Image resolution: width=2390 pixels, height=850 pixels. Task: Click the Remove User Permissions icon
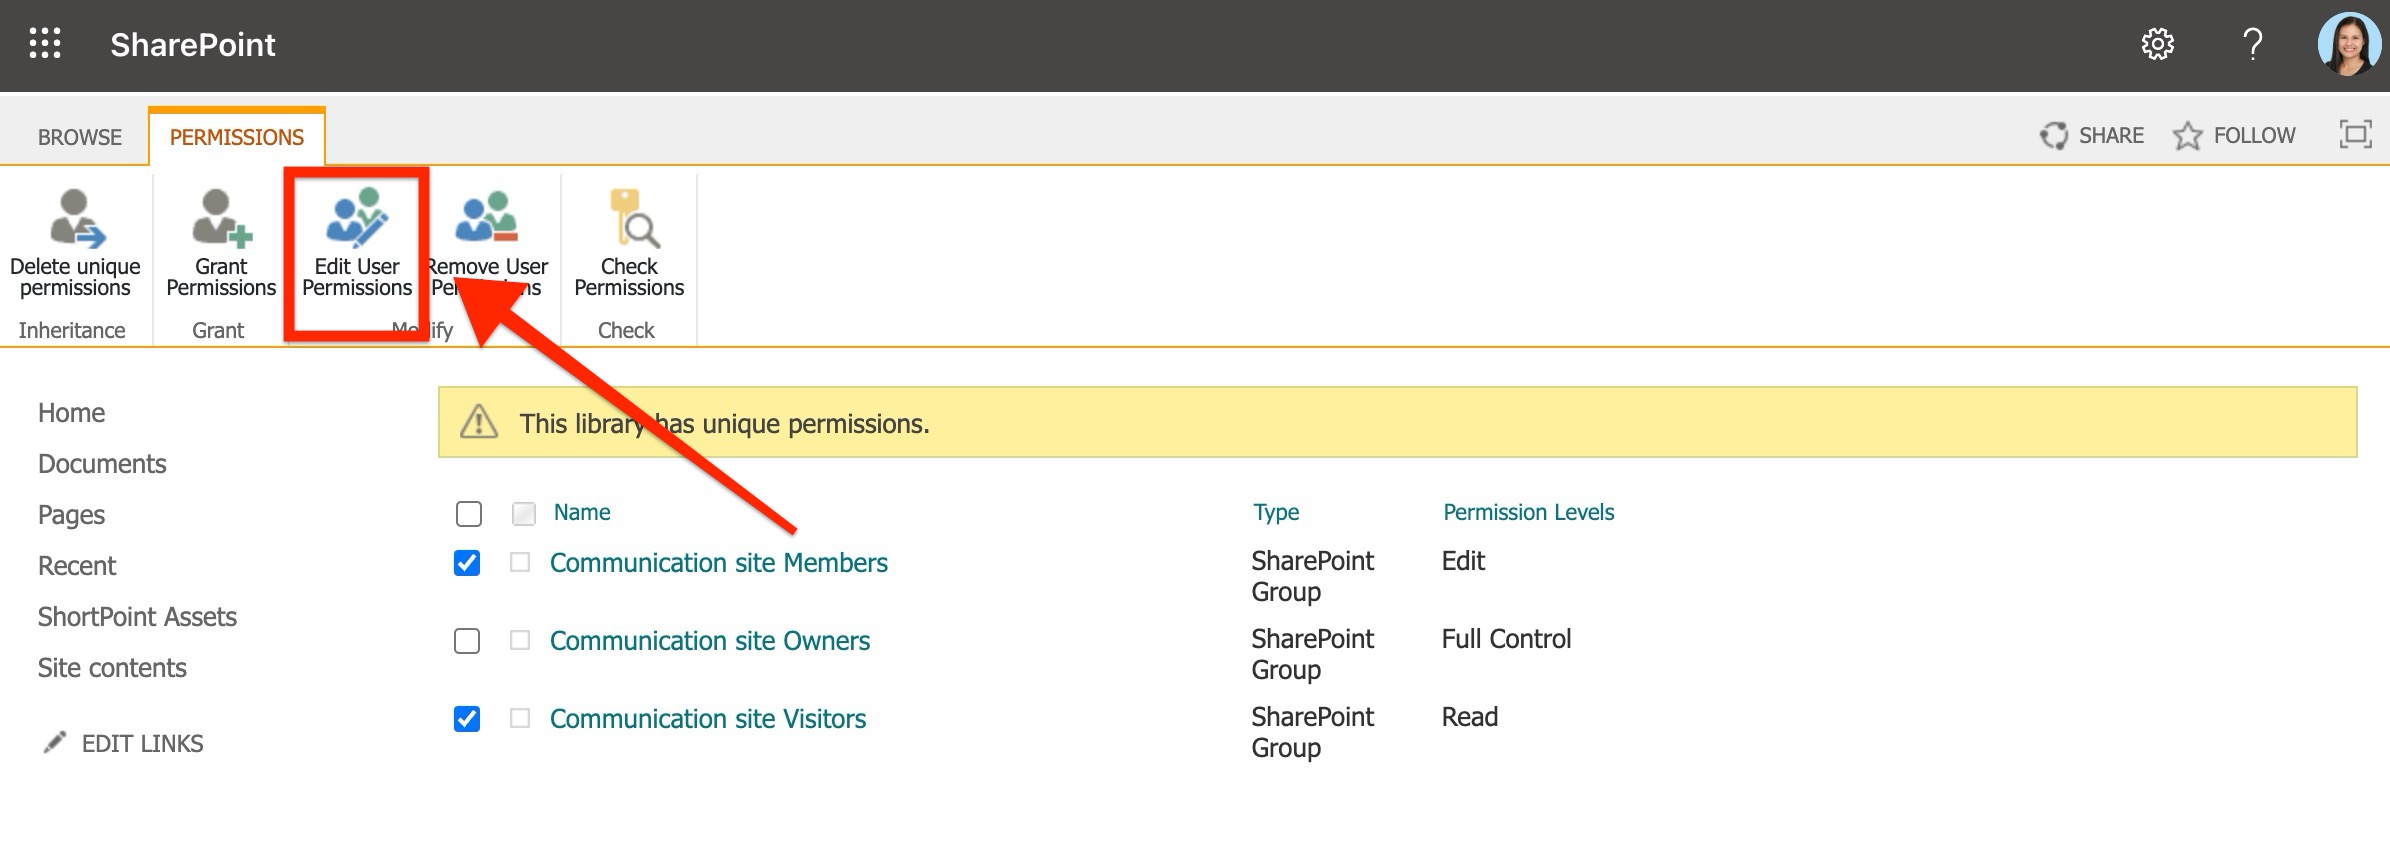click(487, 218)
